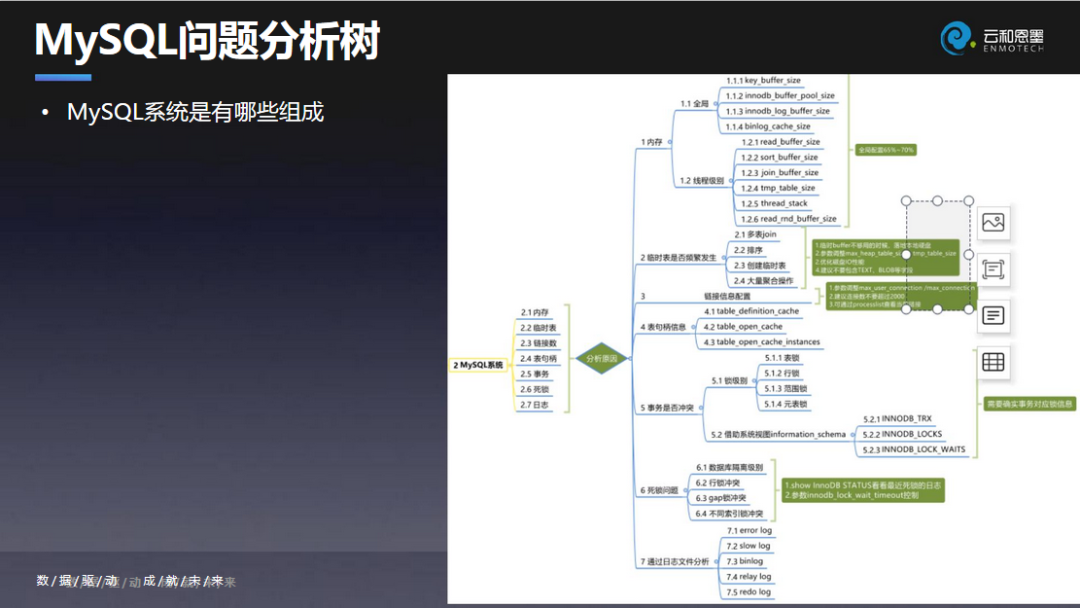Click the '6.4 不同索引锁冲突' node
This screenshot has height=608, width=1080.
point(729,514)
